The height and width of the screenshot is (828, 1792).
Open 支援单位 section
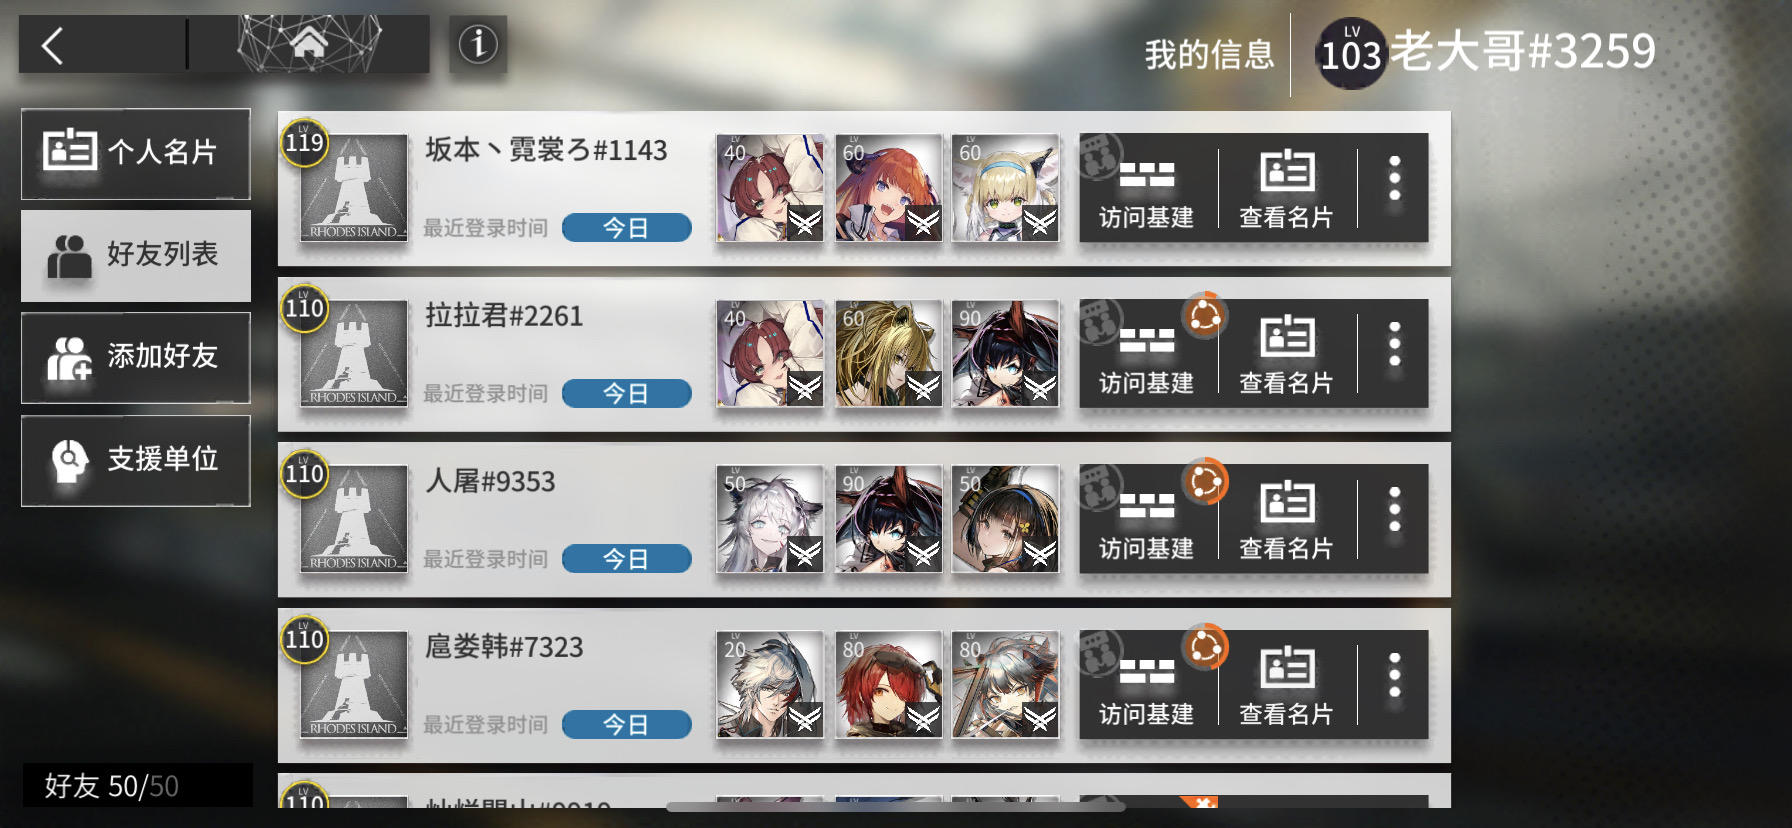pos(136,460)
